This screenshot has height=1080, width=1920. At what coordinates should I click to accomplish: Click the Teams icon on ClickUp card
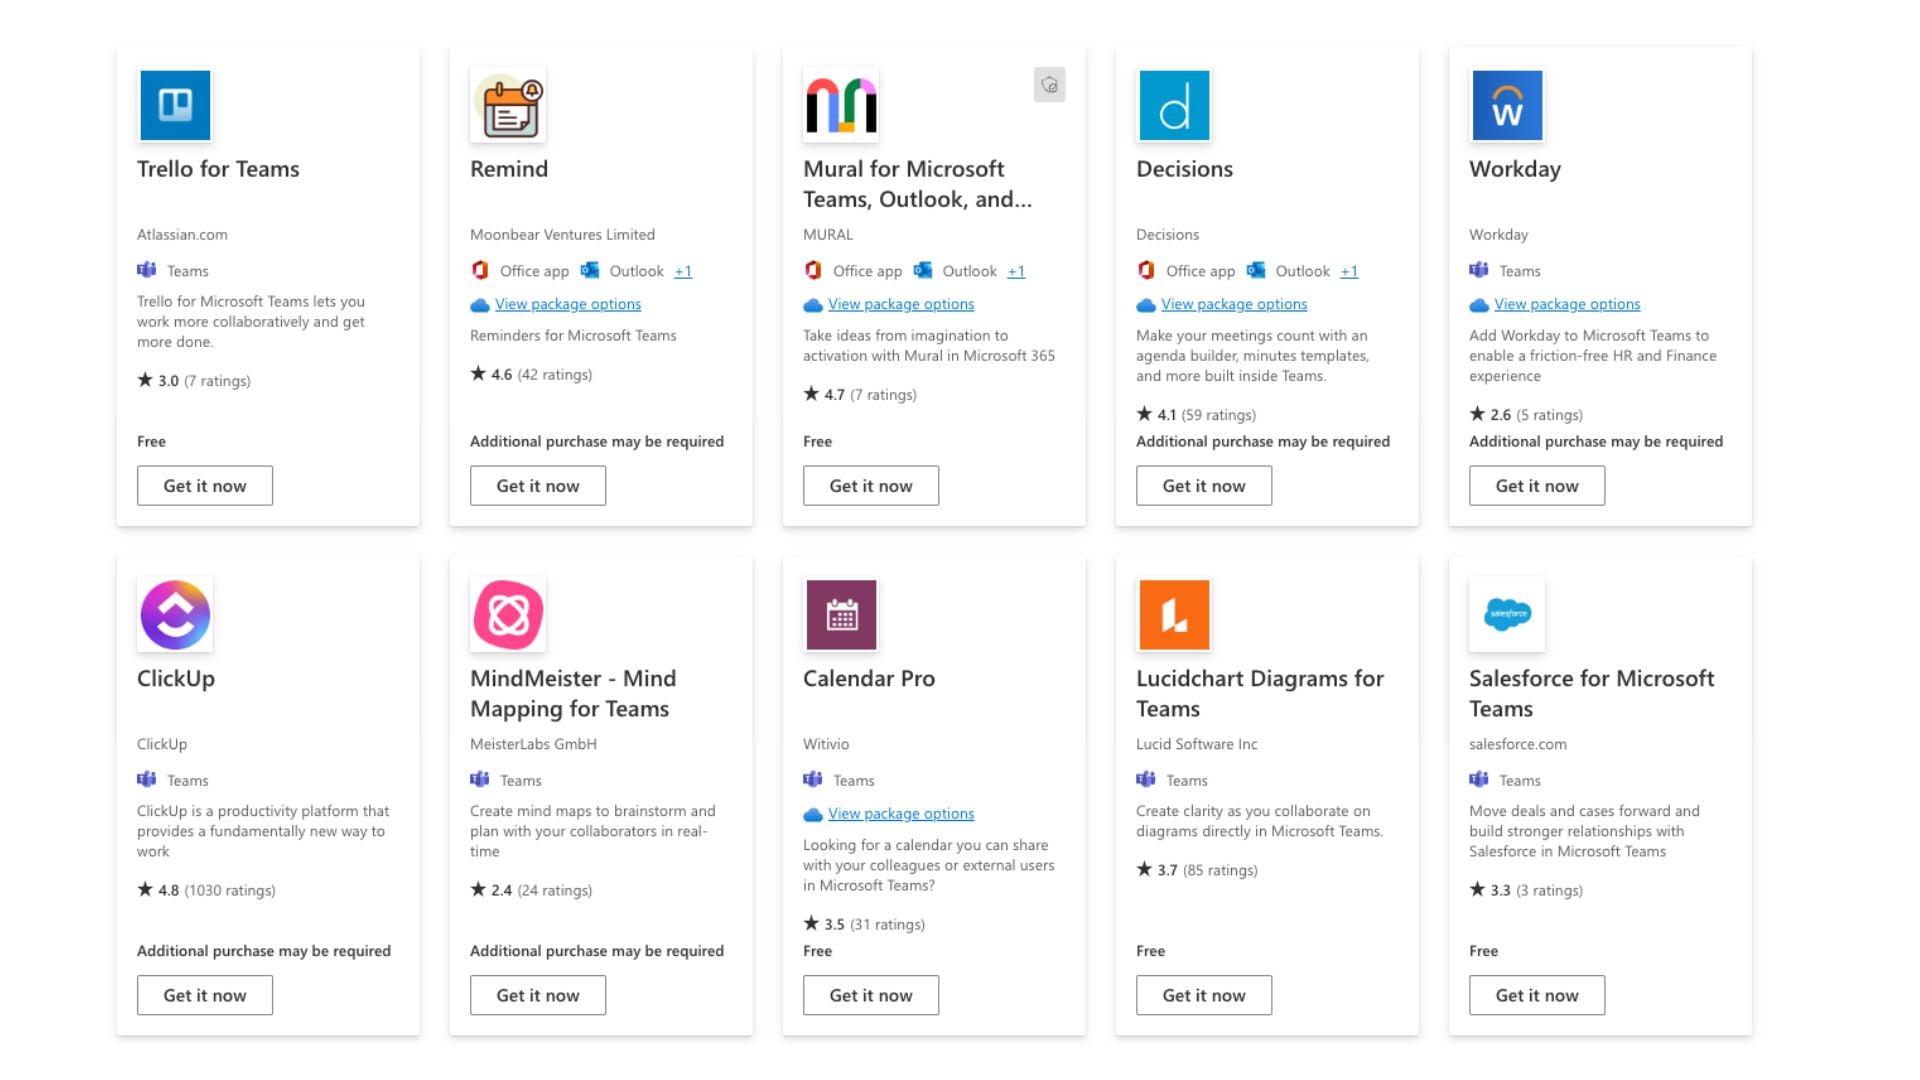[147, 780]
